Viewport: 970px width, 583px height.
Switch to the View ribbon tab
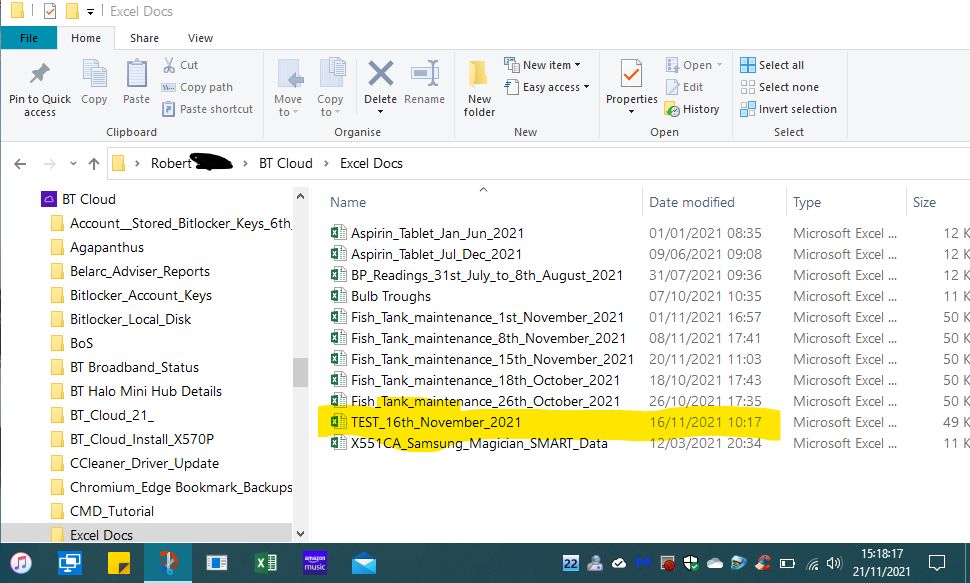[200, 38]
